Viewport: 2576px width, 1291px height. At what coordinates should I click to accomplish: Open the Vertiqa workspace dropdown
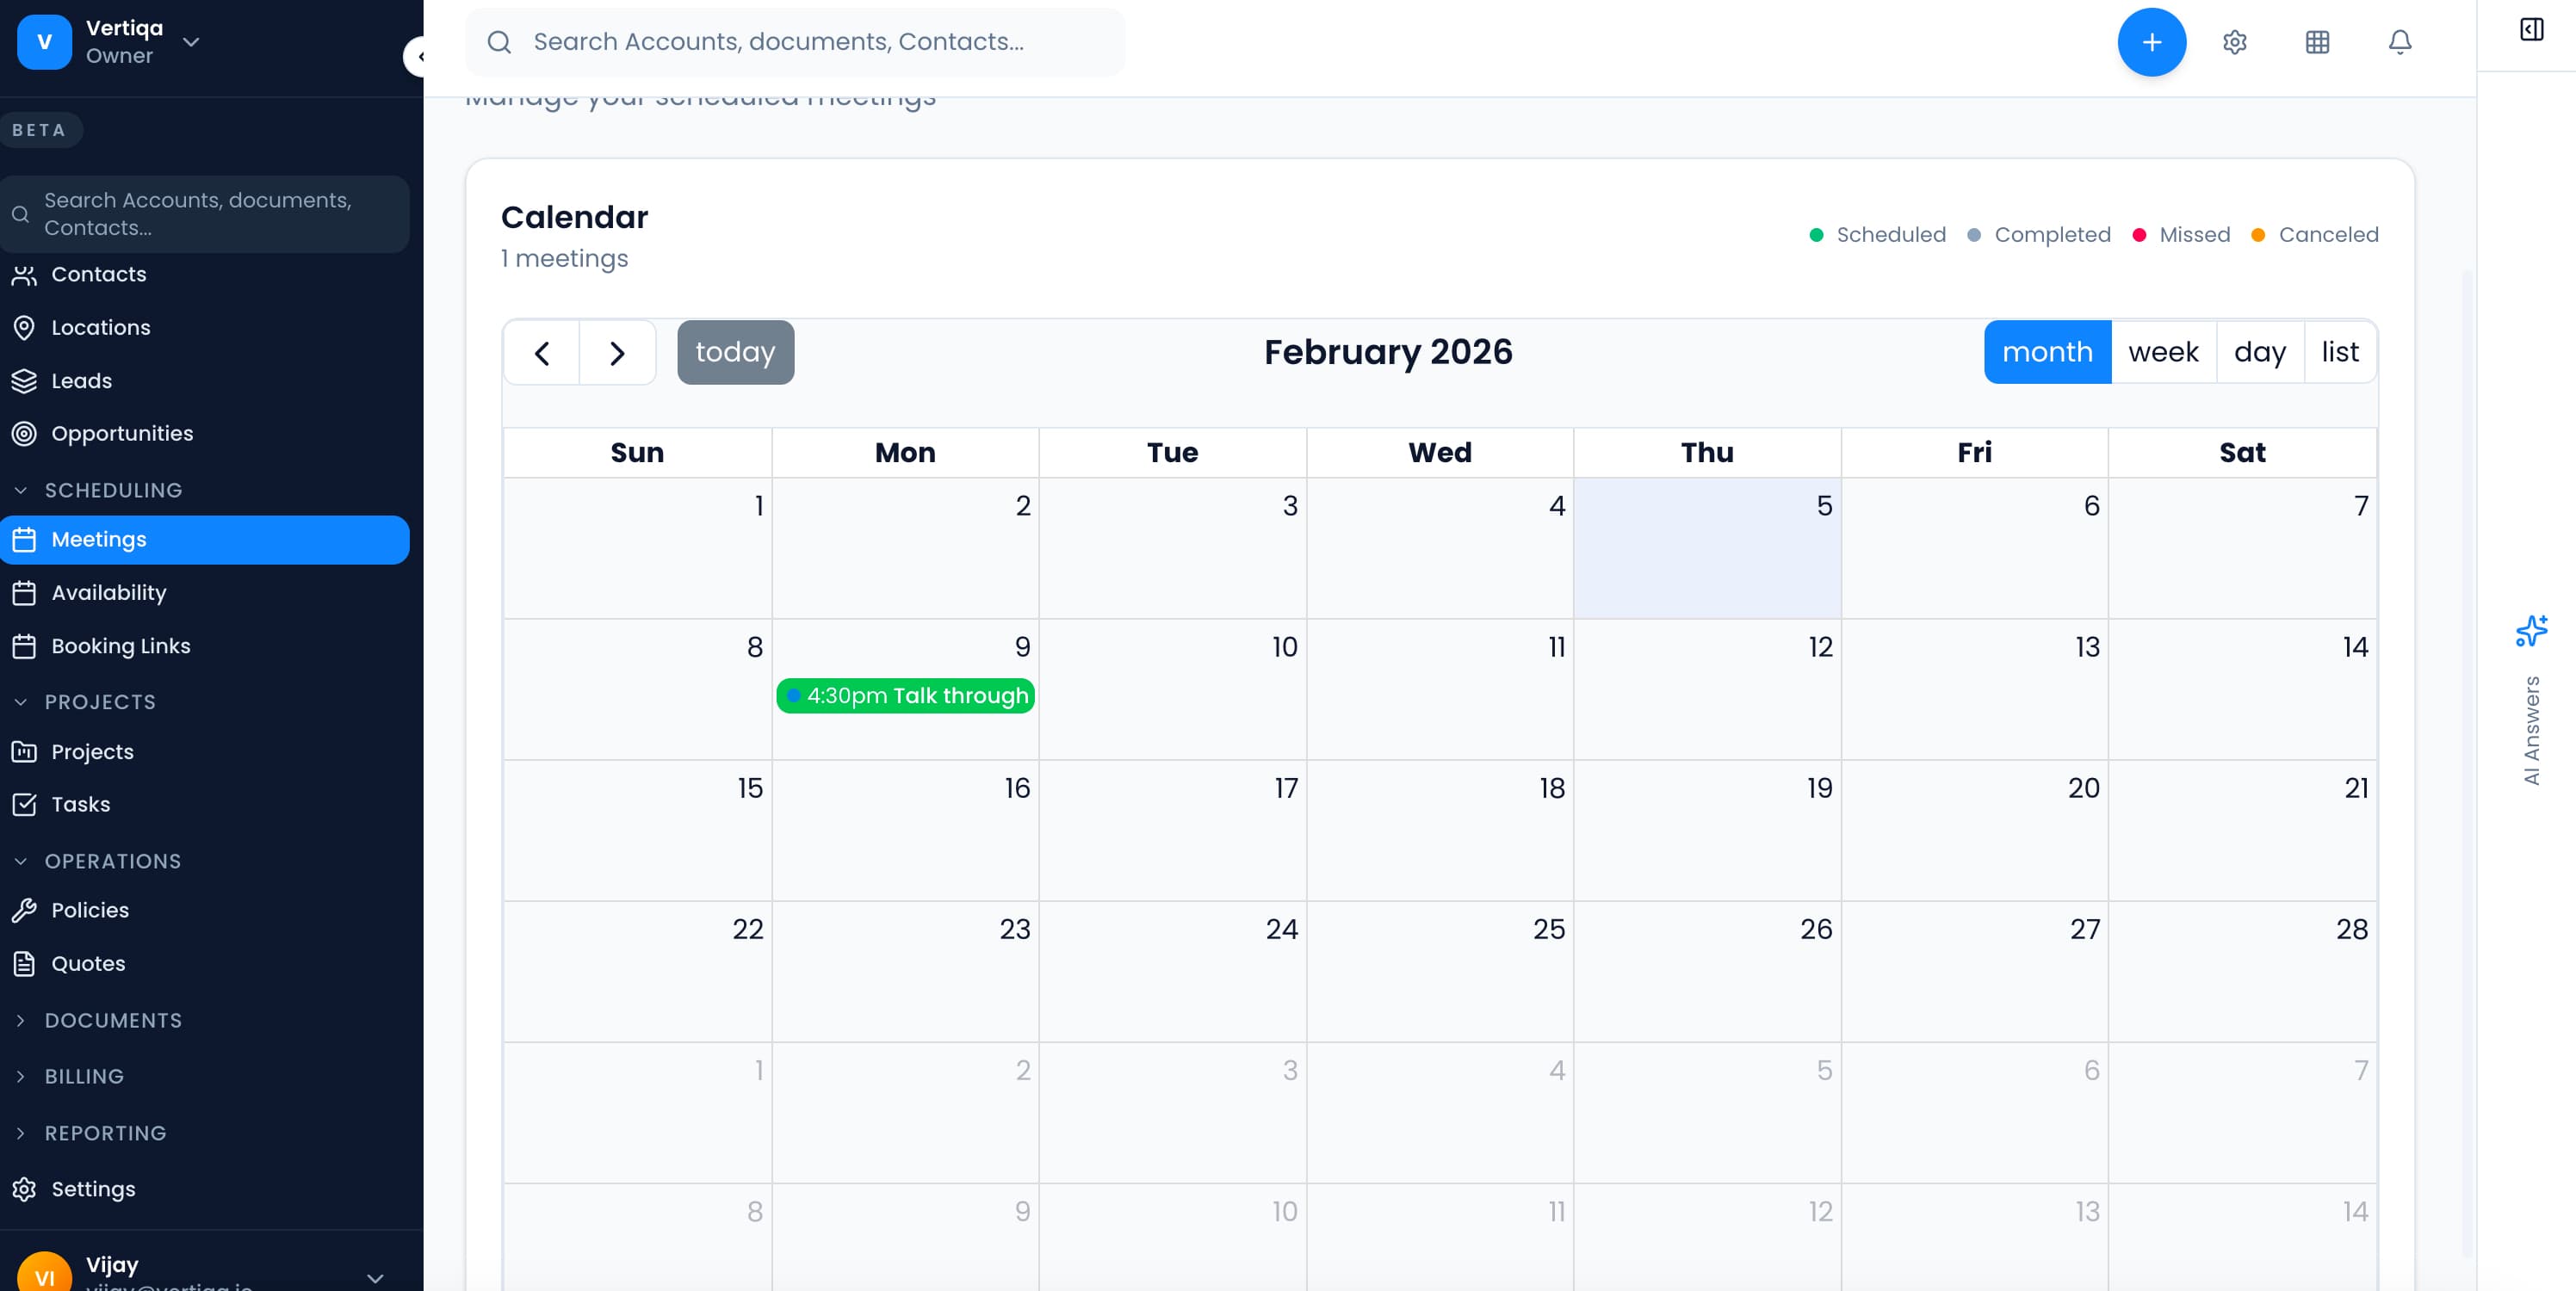pos(191,42)
